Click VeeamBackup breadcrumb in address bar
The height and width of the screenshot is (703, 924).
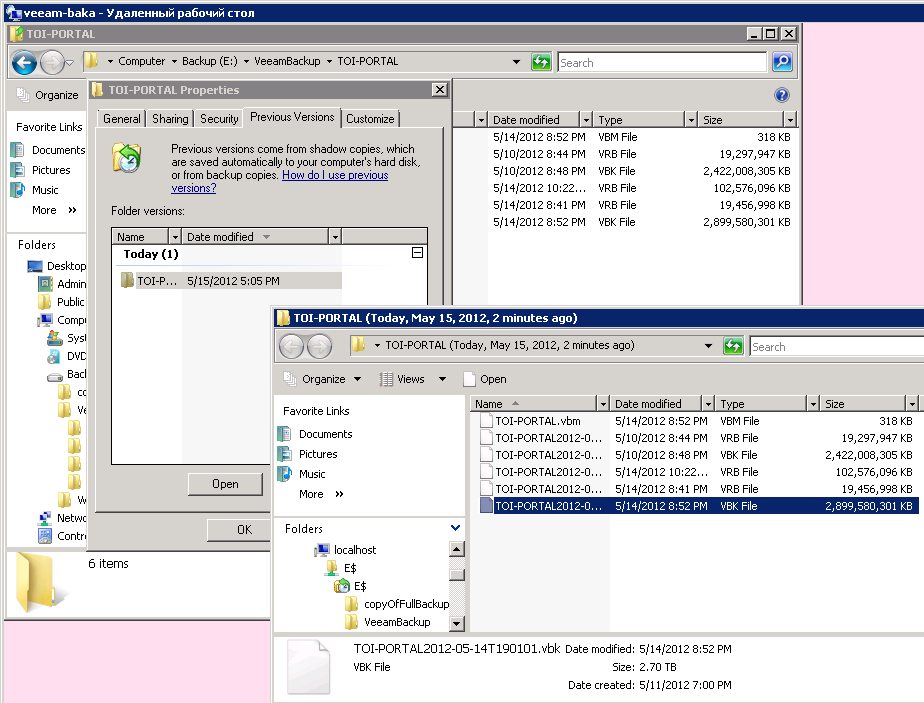288,61
